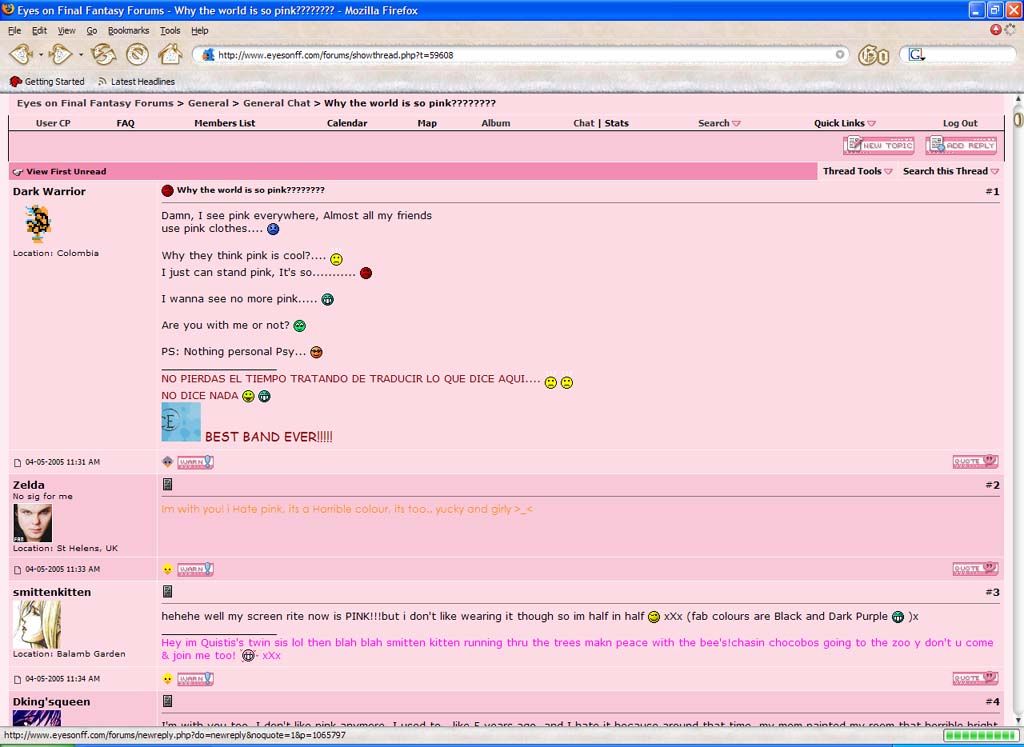Click the red post icon beside thread title
Viewport: 1024px width, 747px height.
[167, 191]
